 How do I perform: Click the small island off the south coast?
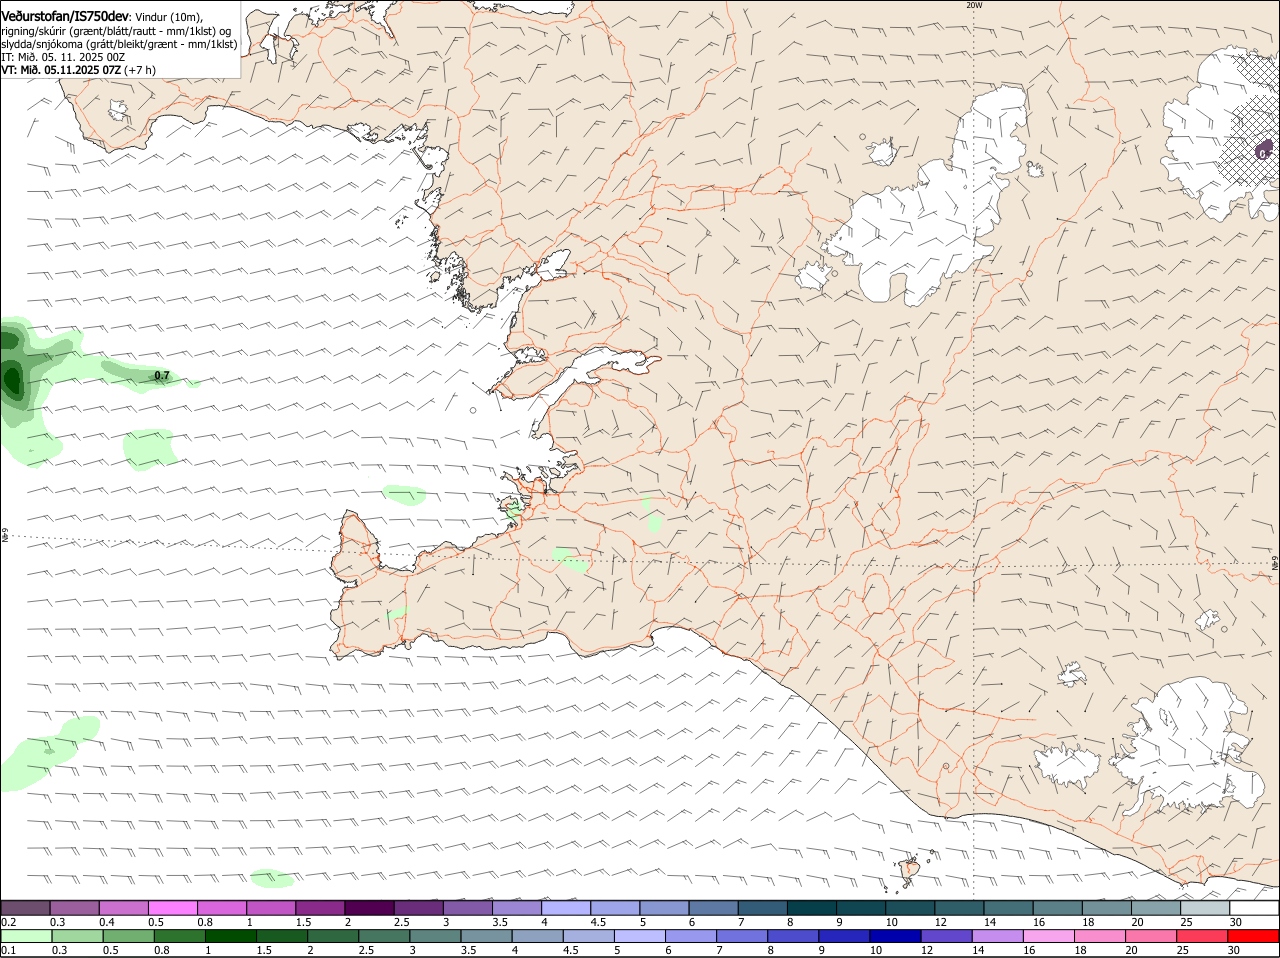click(909, 870)
